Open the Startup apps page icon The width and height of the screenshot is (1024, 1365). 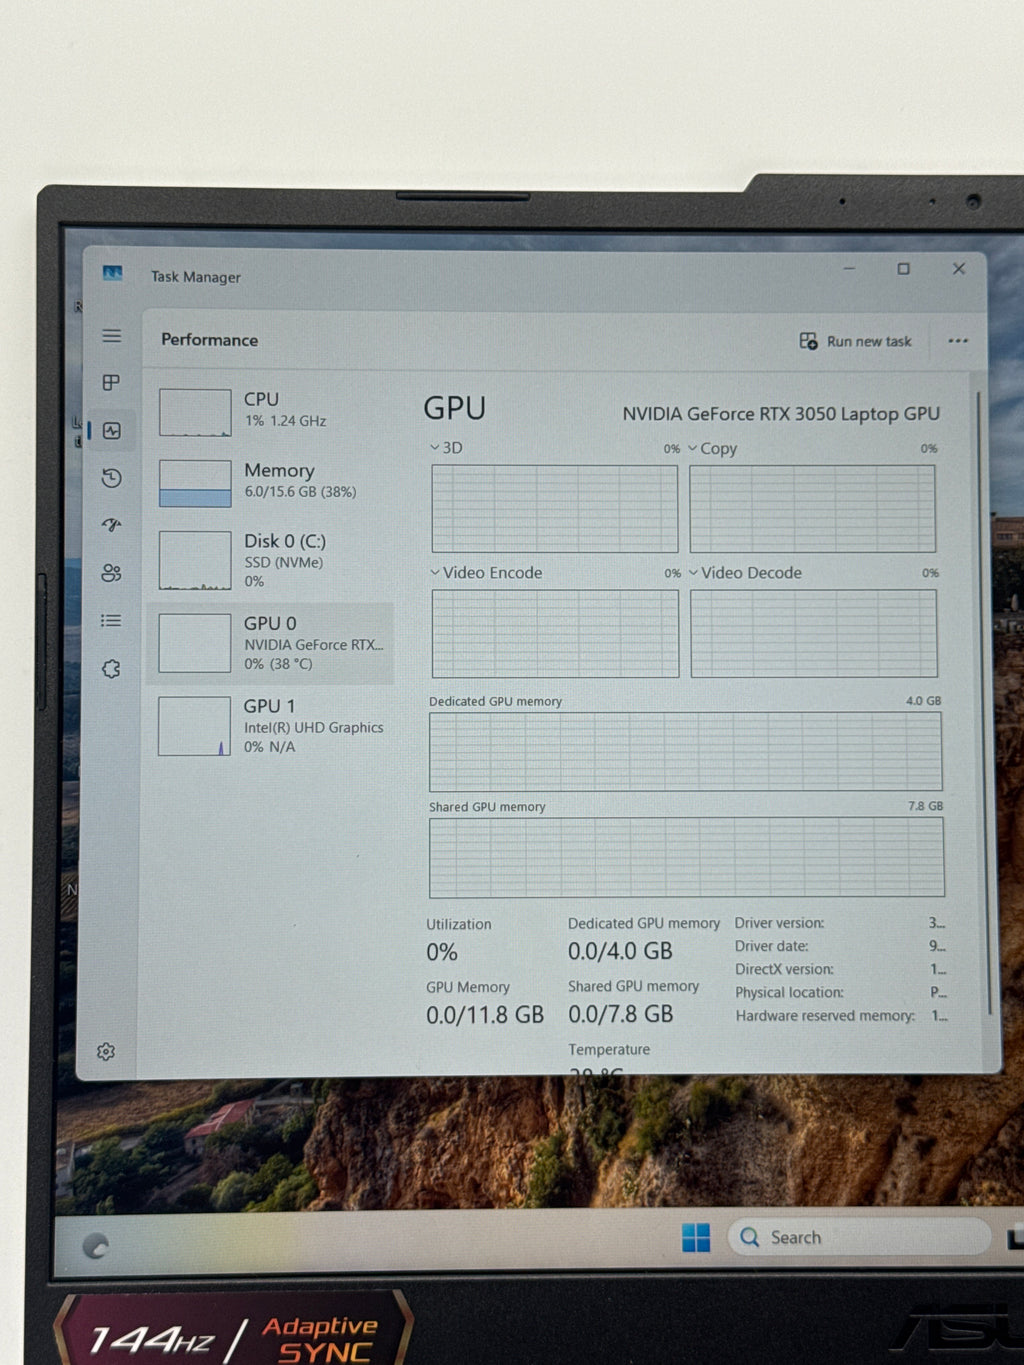111,525
